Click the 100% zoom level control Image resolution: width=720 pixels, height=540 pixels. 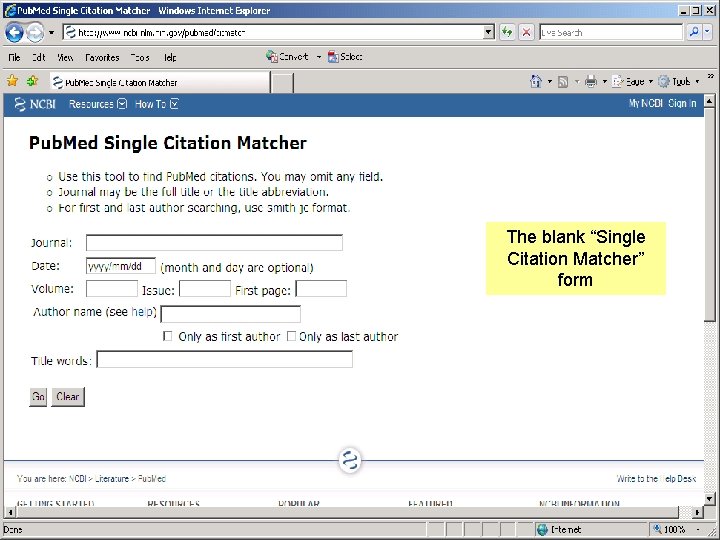click(x=676, y=529)
